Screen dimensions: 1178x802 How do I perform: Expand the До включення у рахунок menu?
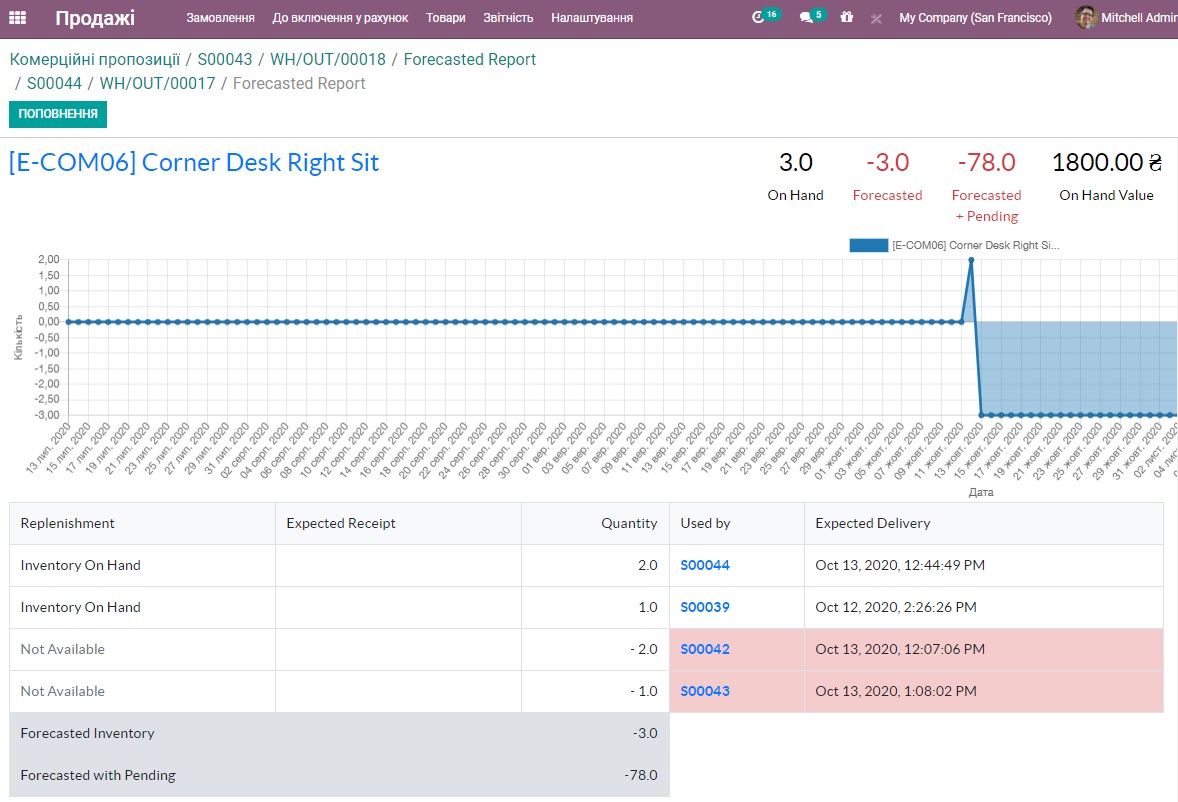pyautogui.click(x=340, y=18)
